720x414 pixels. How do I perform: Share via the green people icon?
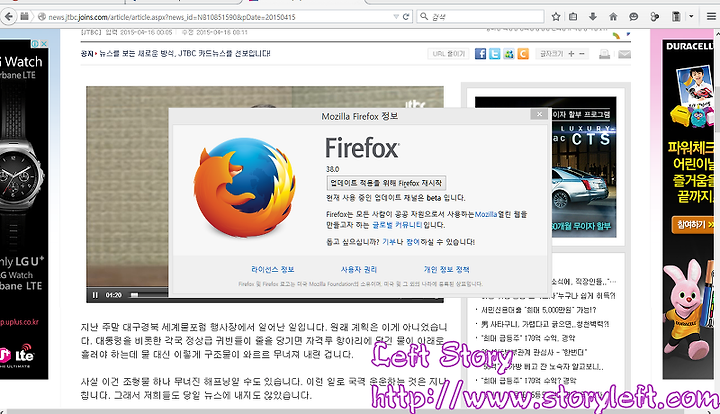(509, 54)
